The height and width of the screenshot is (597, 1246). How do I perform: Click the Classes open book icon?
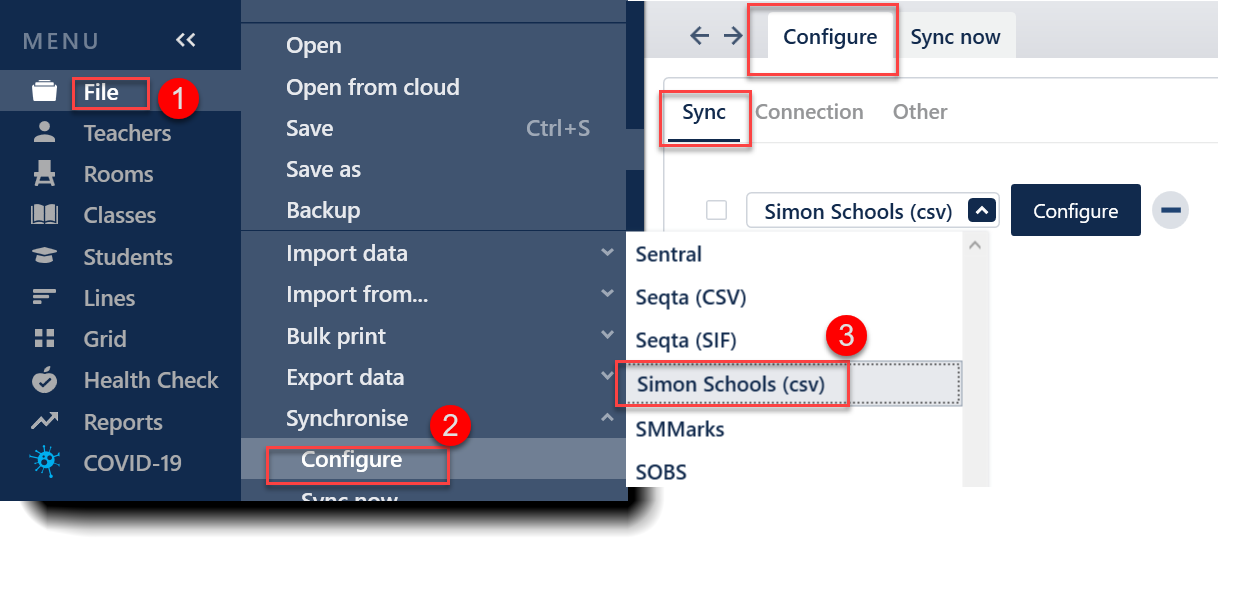(44, 215)
